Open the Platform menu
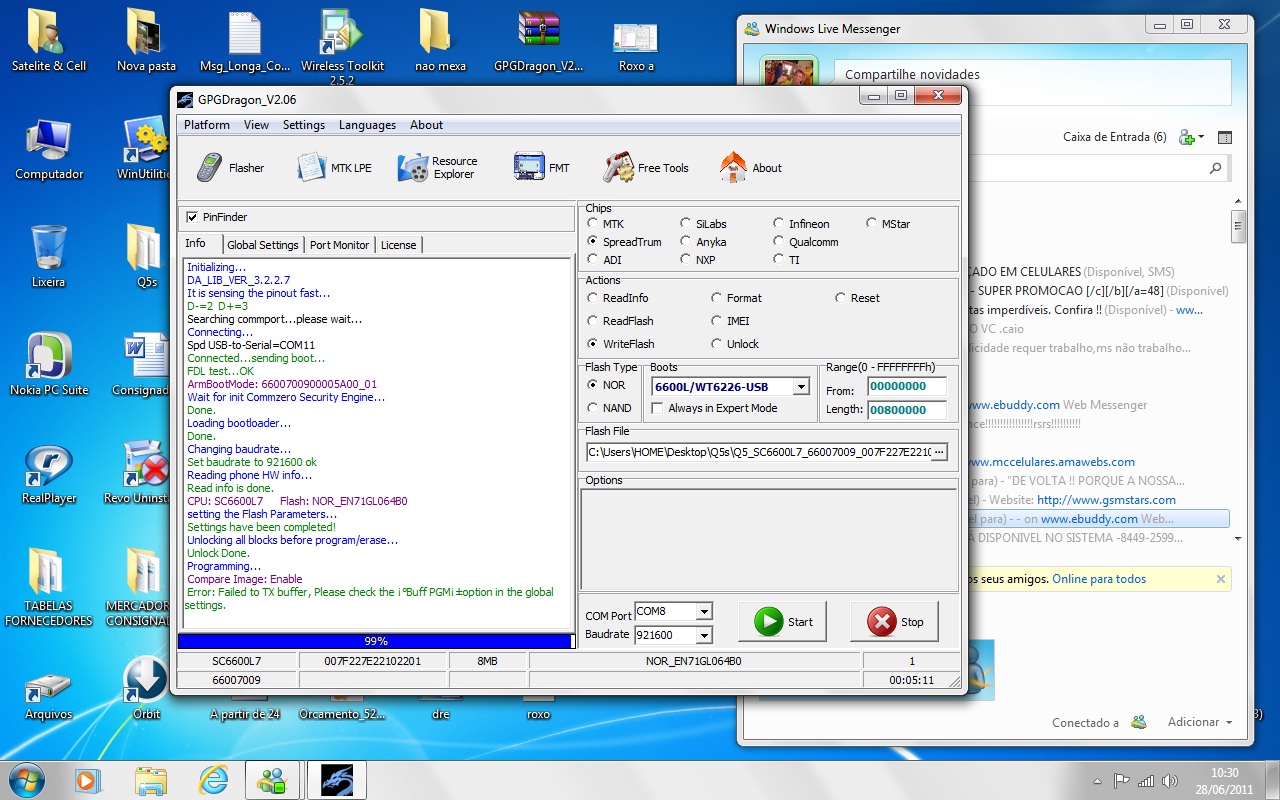 point(207,125)
